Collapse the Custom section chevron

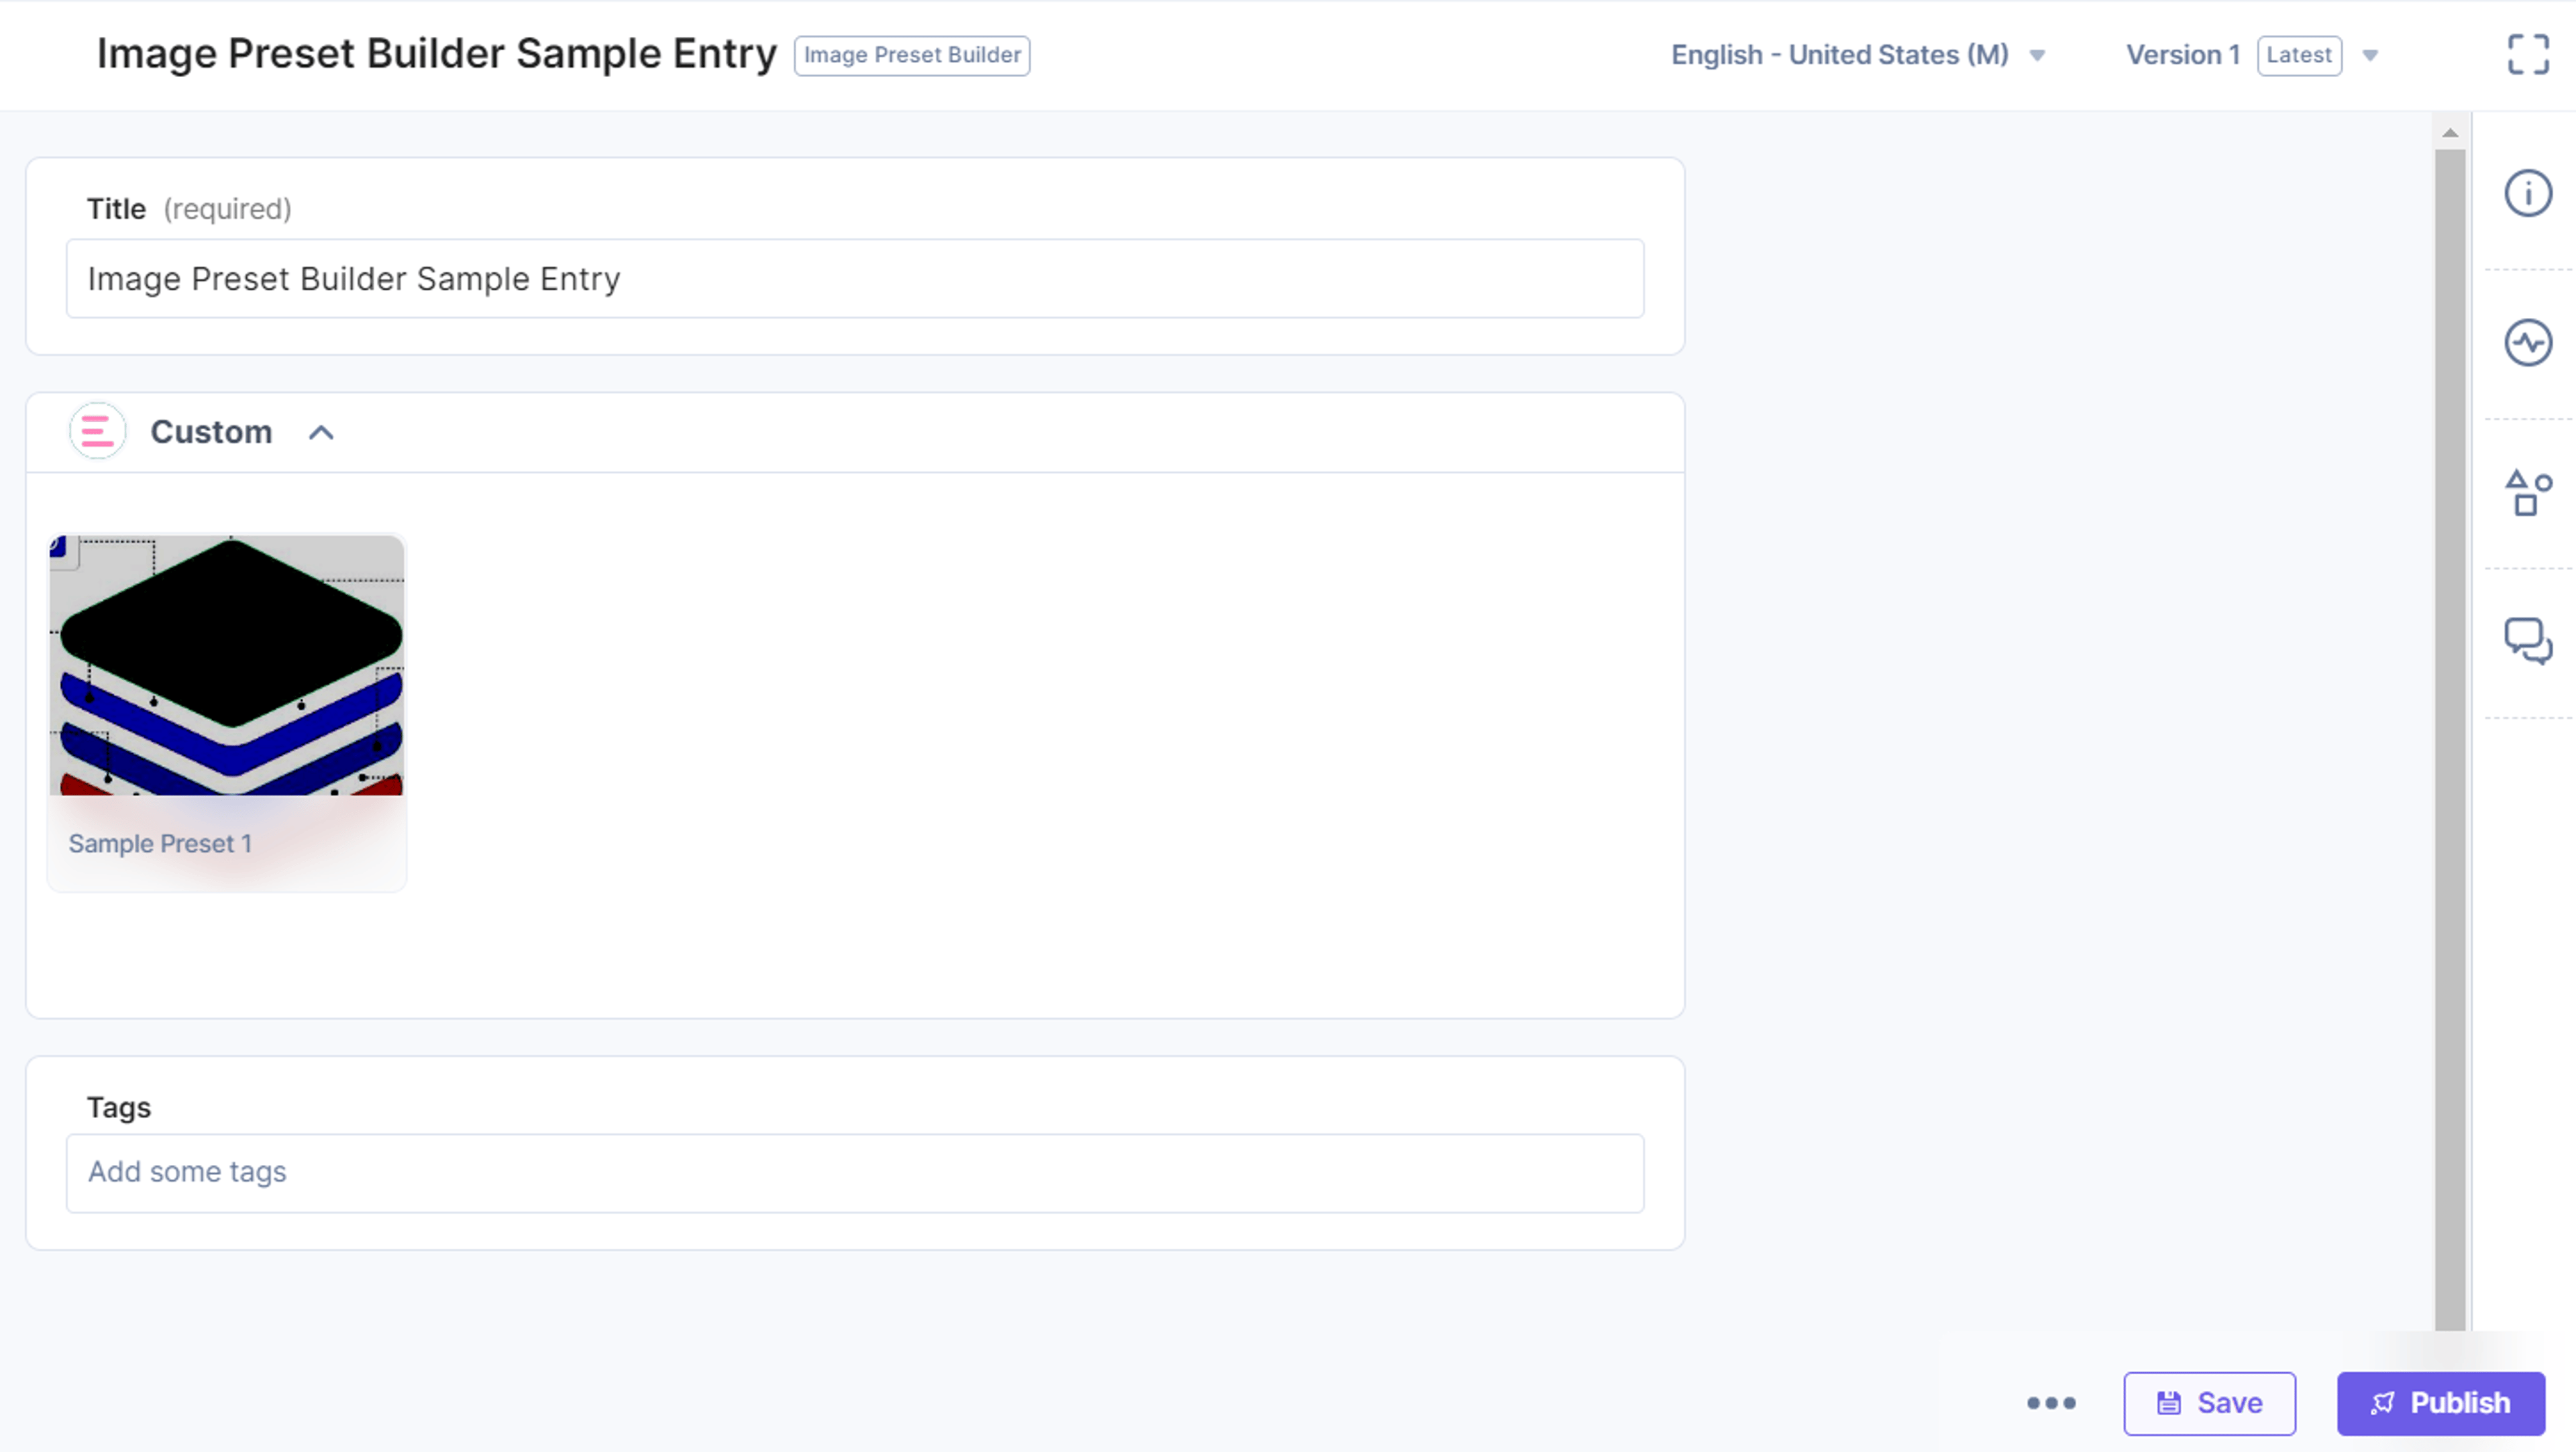[x=321, y=432]
